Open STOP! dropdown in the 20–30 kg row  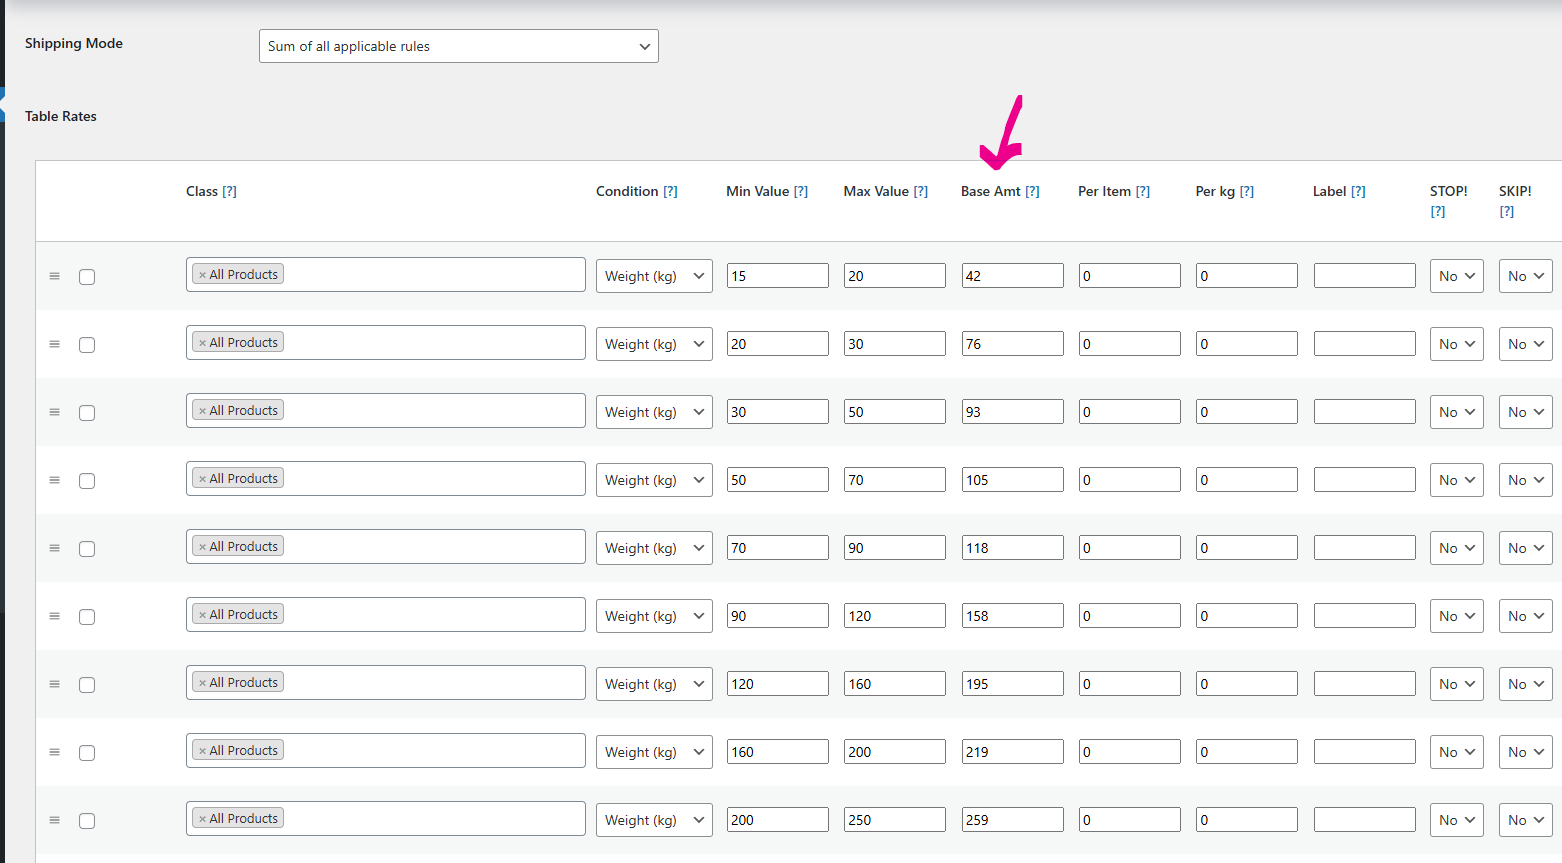pyautogui.click(x=1456, y=344)
